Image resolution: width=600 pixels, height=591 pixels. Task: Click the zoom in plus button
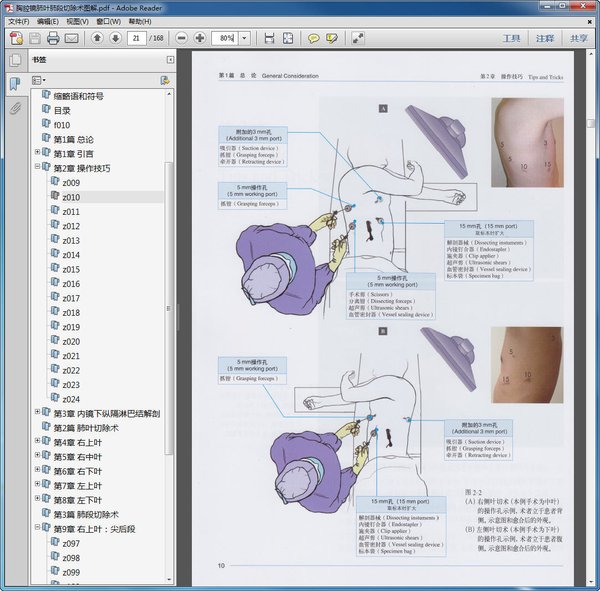pyautogui.click(x=200, y=38)
